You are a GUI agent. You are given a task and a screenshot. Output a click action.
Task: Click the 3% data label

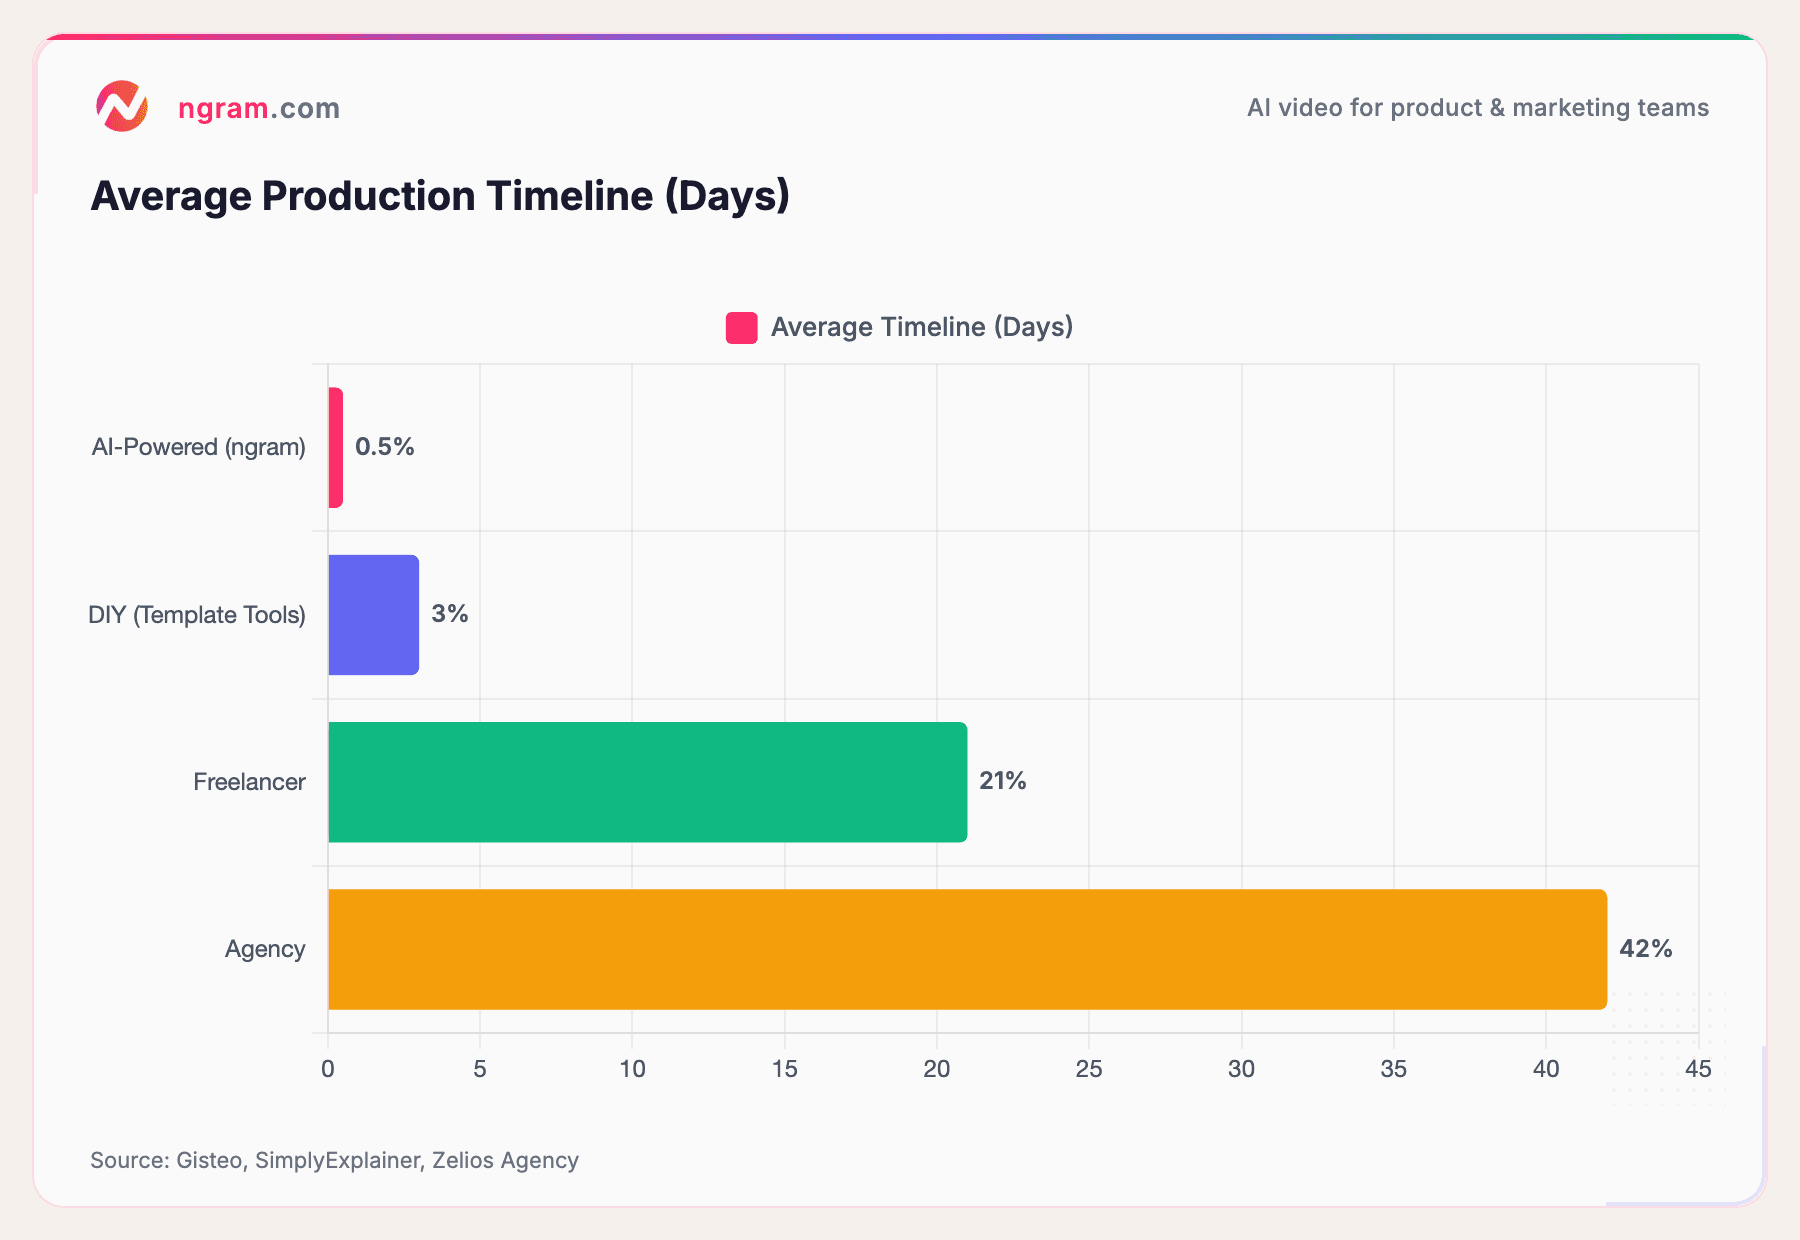(448, 615)
